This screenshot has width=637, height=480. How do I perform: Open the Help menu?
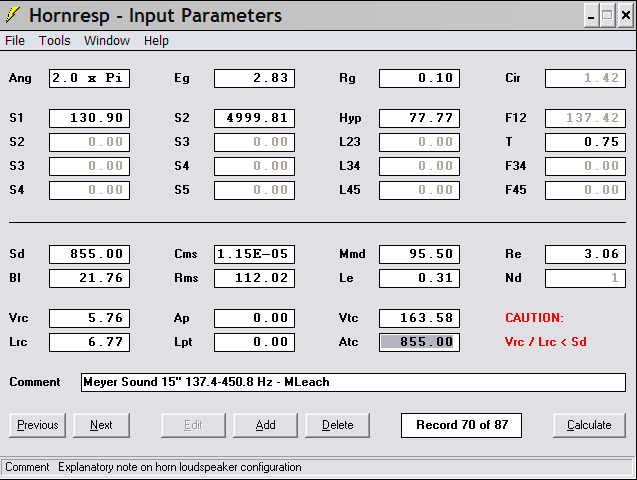[x=156, y=41]
